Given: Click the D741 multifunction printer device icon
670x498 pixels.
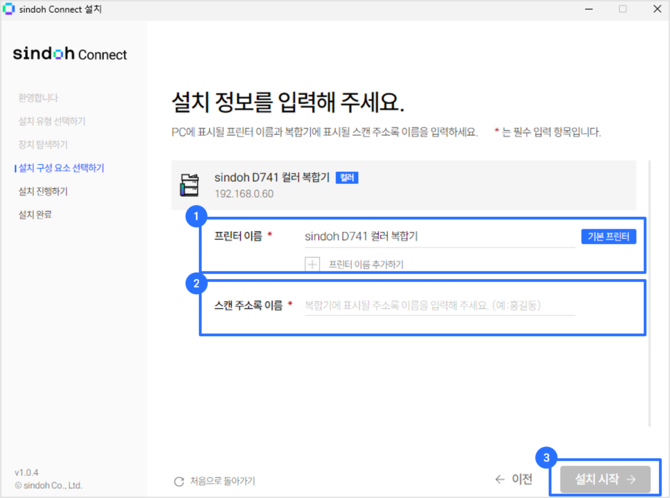Looking at the screenshot, I should pyautogui.click(x=189, y=185).
